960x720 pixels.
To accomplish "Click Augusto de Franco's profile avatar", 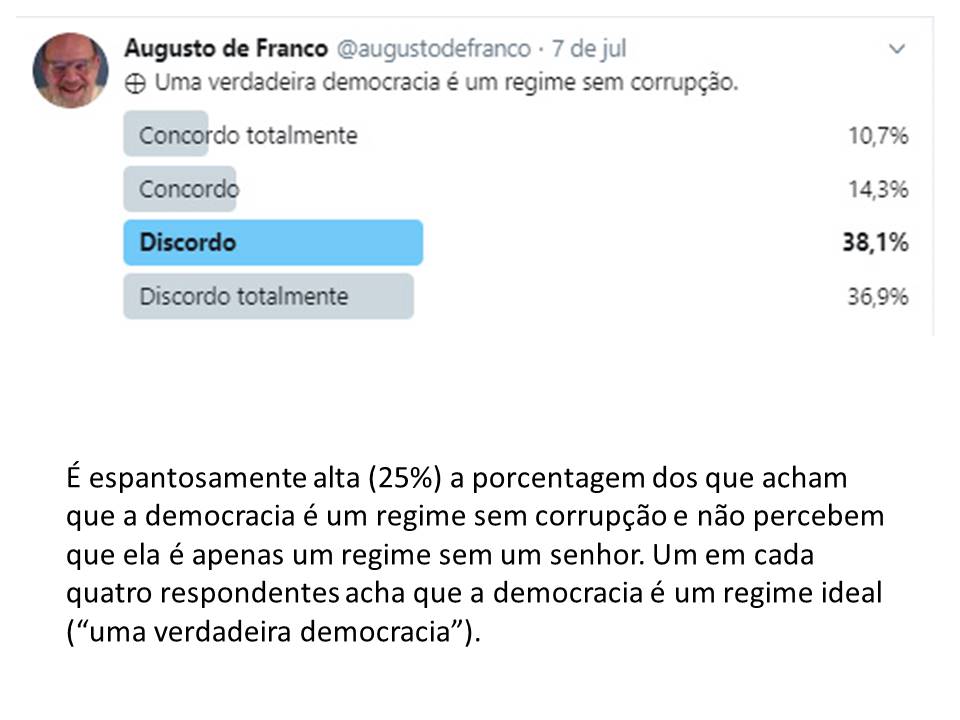I will click(x=70, y=70).
